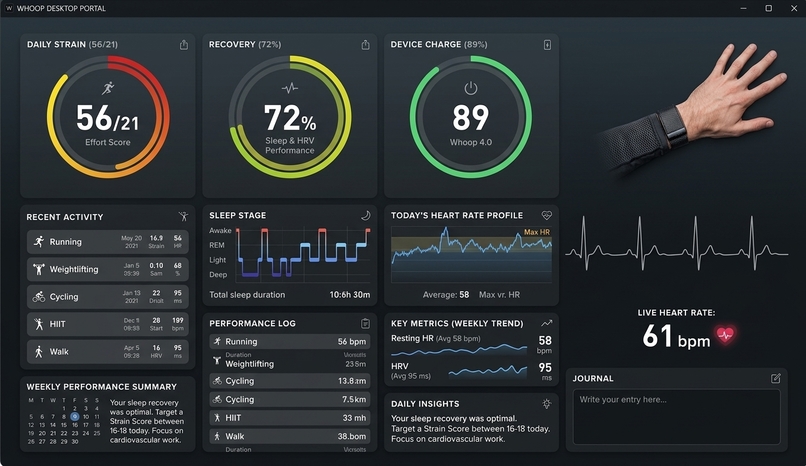
Task: Click the Recovery 72% progress ring
Action: 290,117
